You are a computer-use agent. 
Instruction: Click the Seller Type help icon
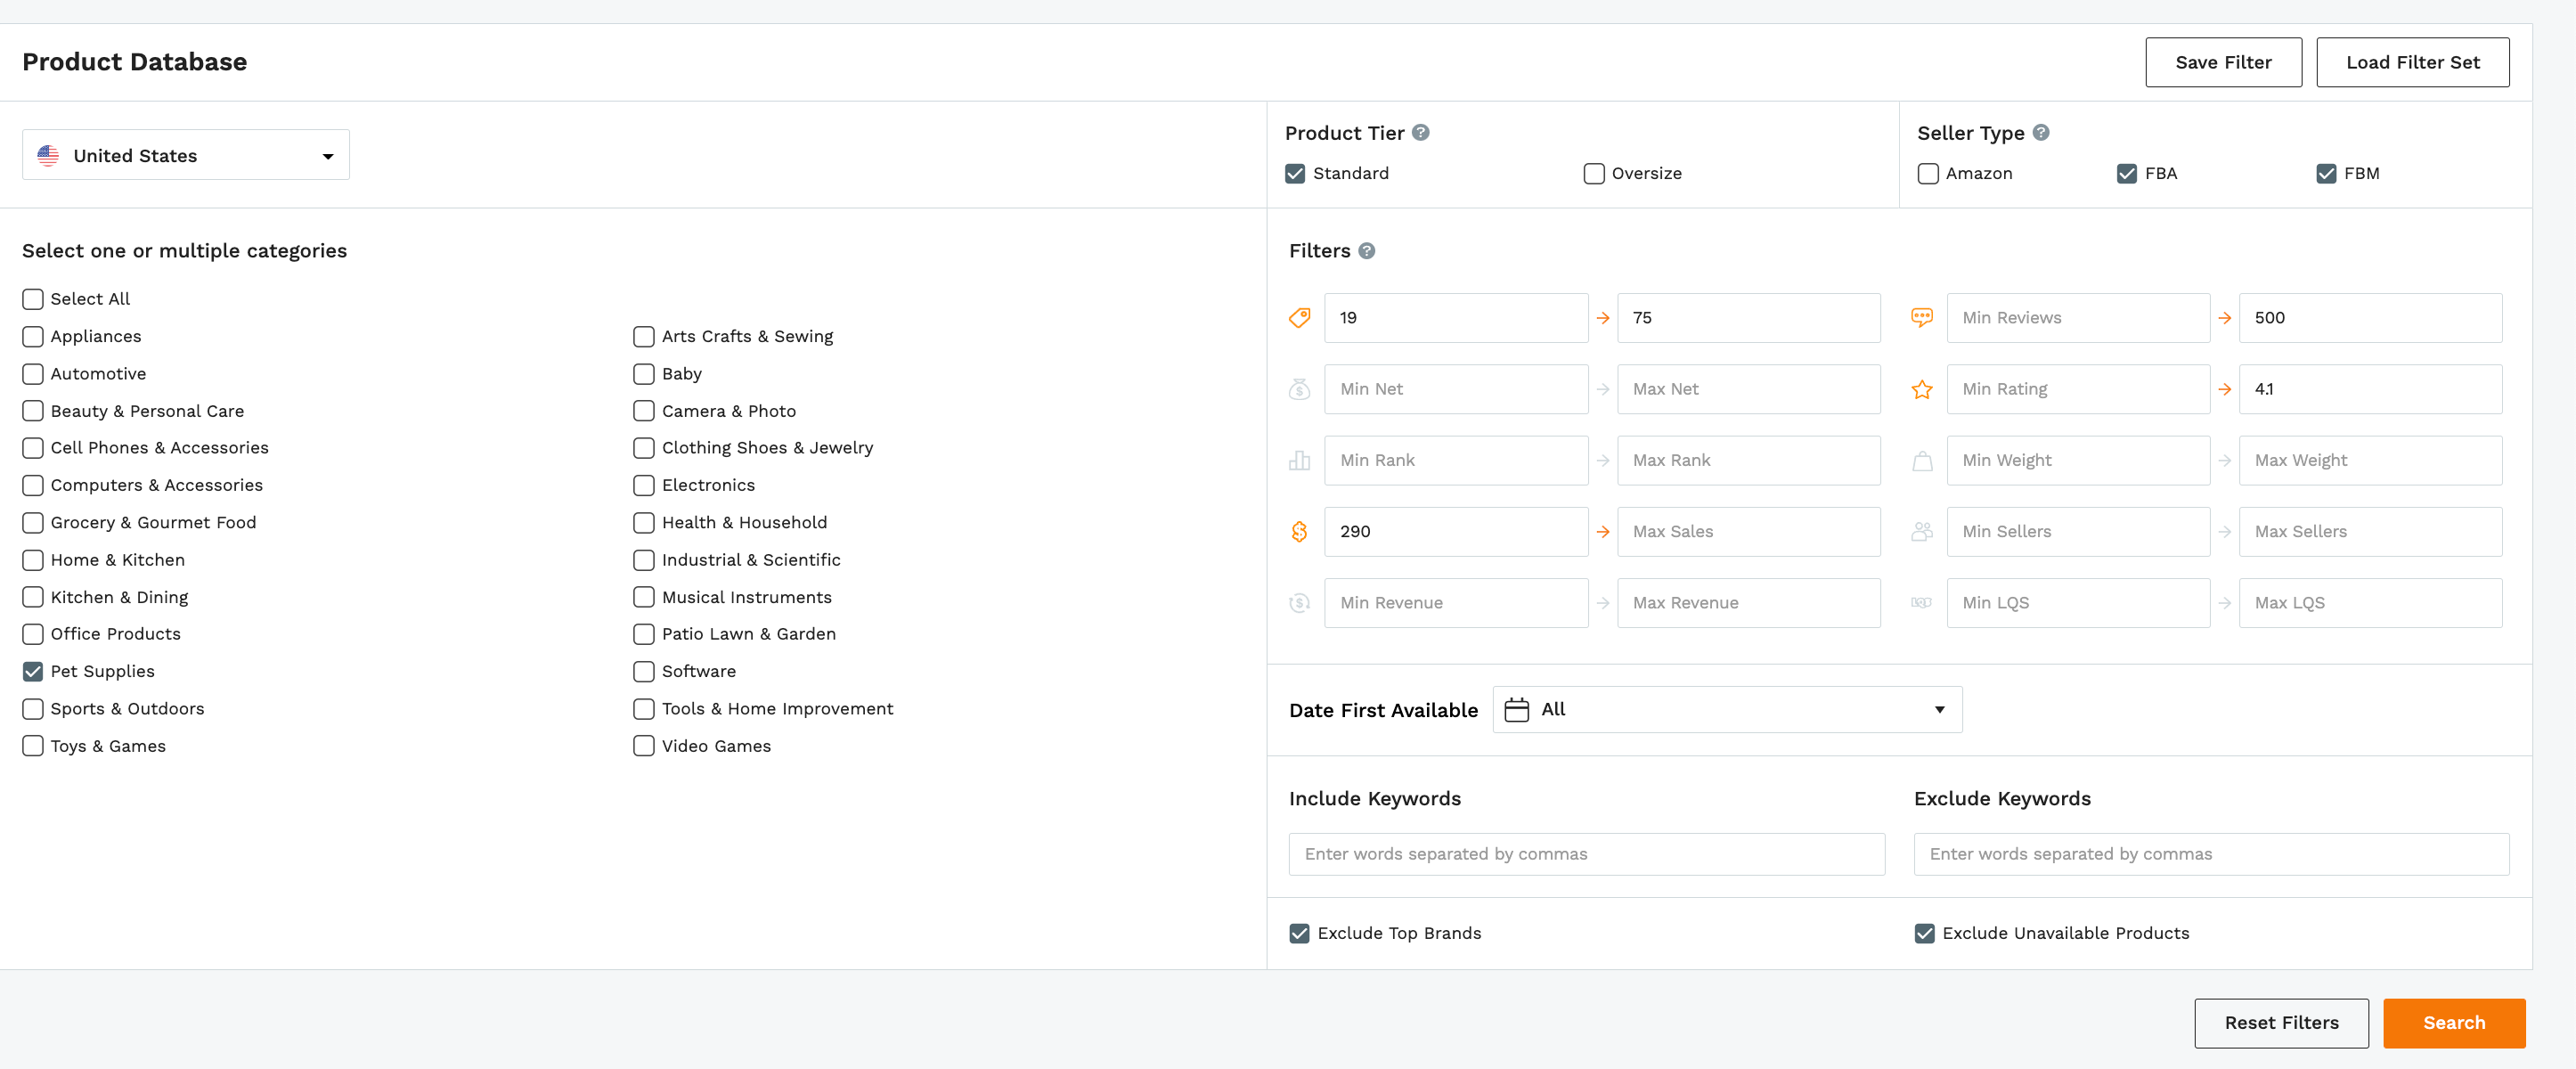(x=2041, y=132)
